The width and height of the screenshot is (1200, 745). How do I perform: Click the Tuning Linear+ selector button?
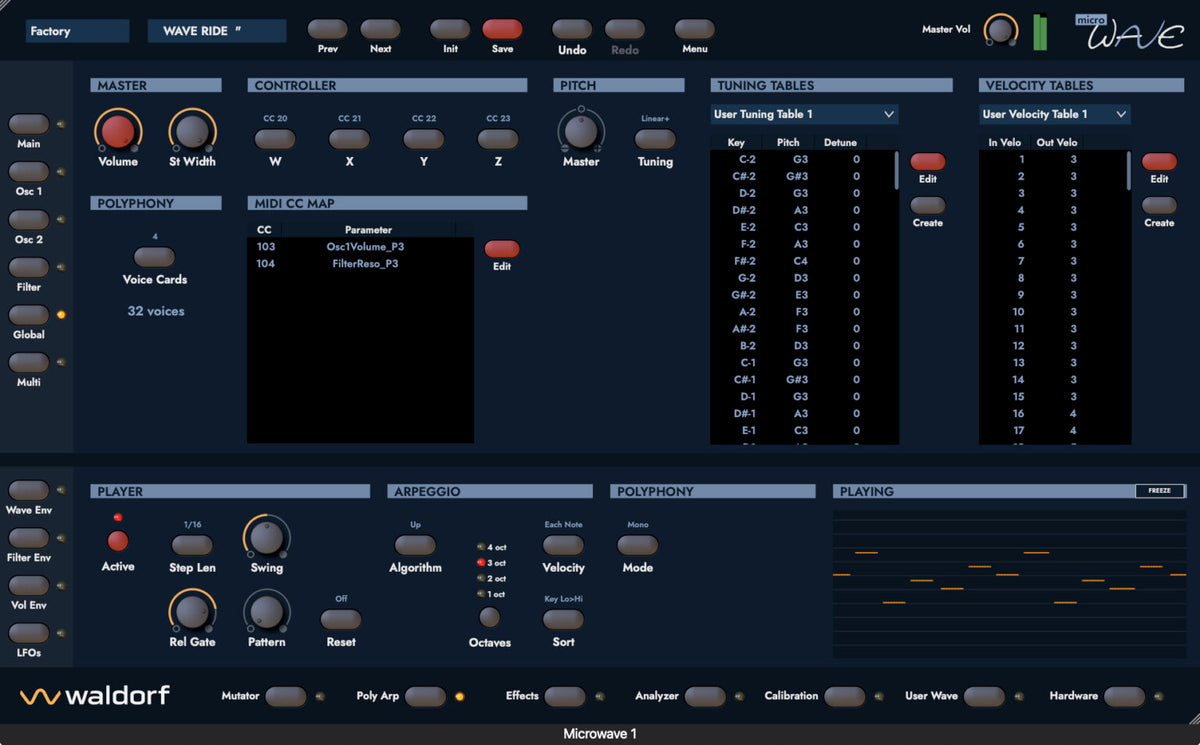(x=655, y=139)
